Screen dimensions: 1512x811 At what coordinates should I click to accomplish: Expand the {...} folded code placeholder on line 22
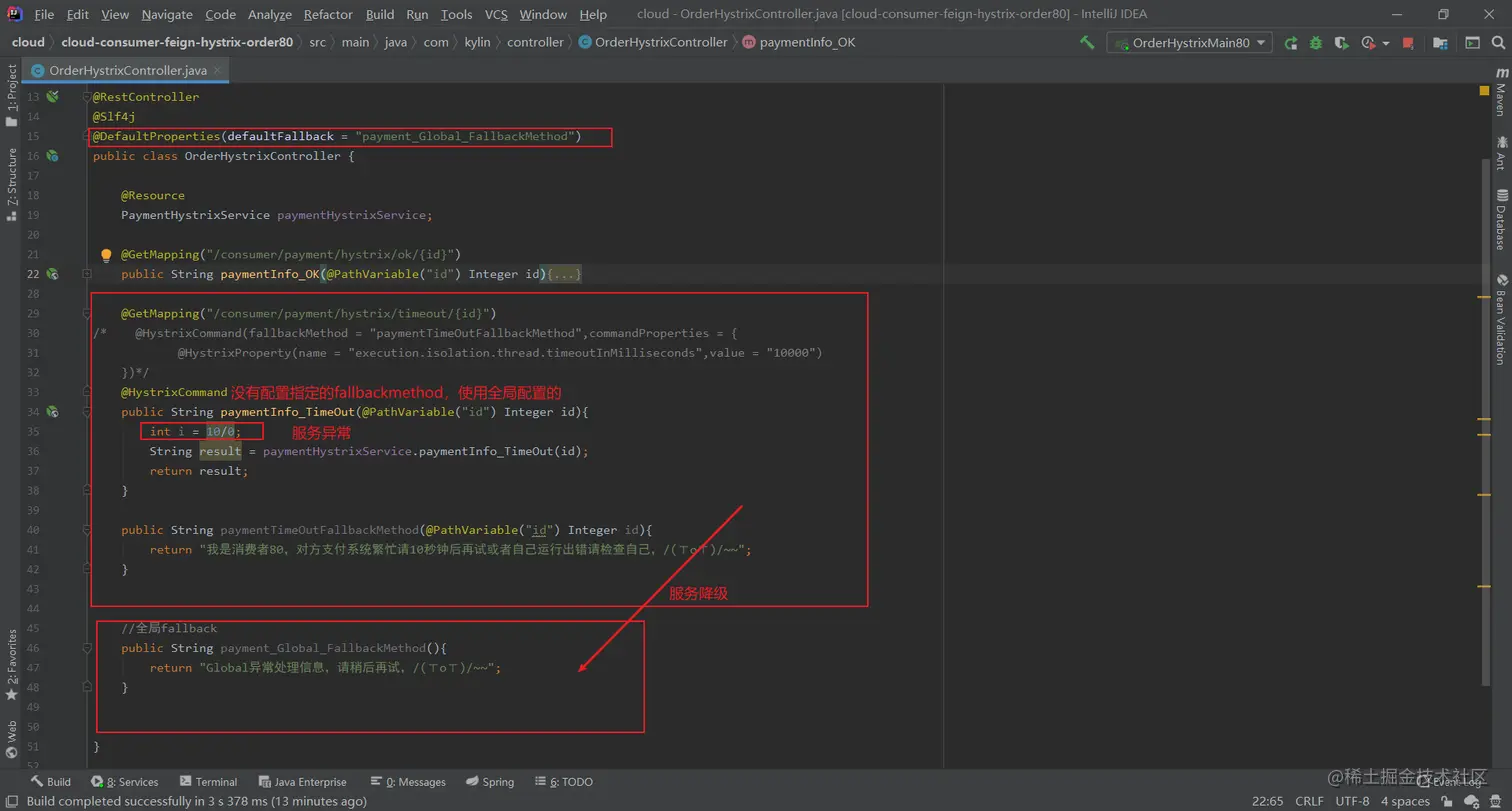[x=563, y=274]
